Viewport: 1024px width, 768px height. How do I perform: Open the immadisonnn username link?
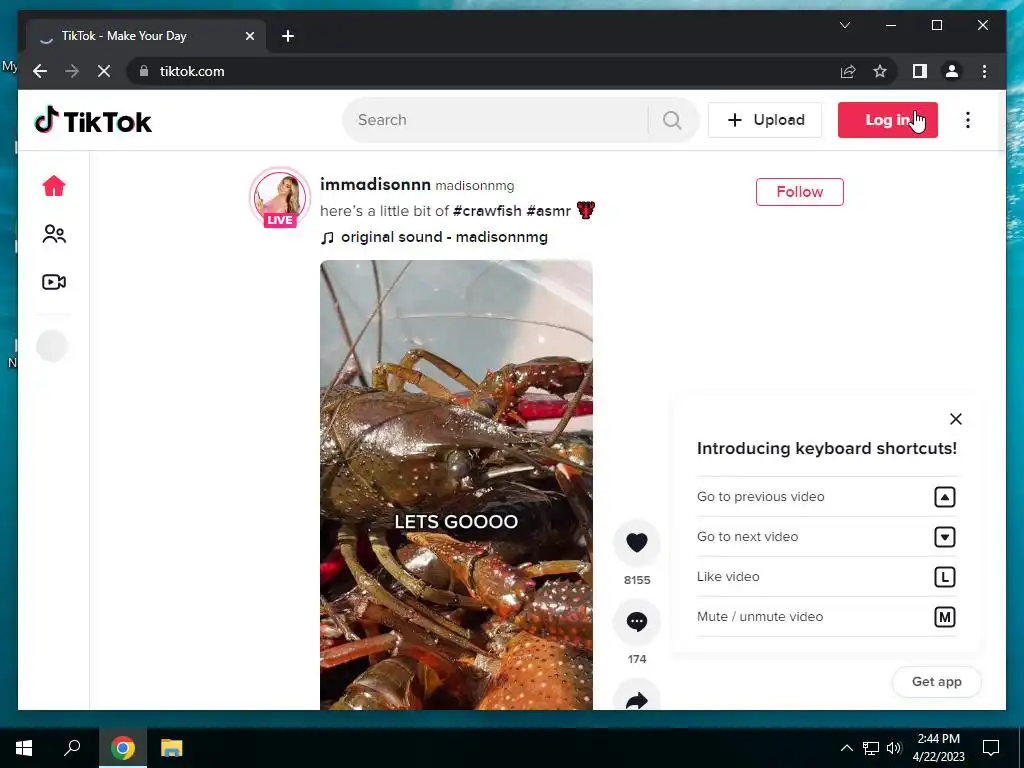coord(376,185)
